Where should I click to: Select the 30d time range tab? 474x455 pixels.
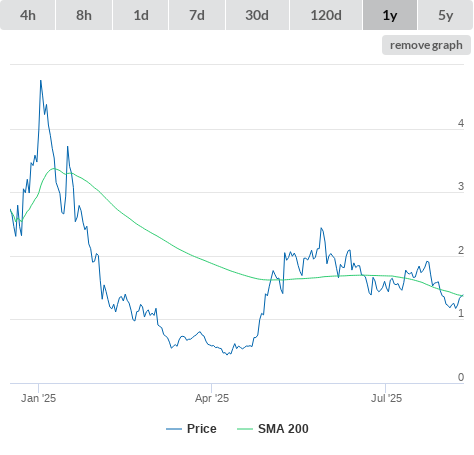(257, 15)
